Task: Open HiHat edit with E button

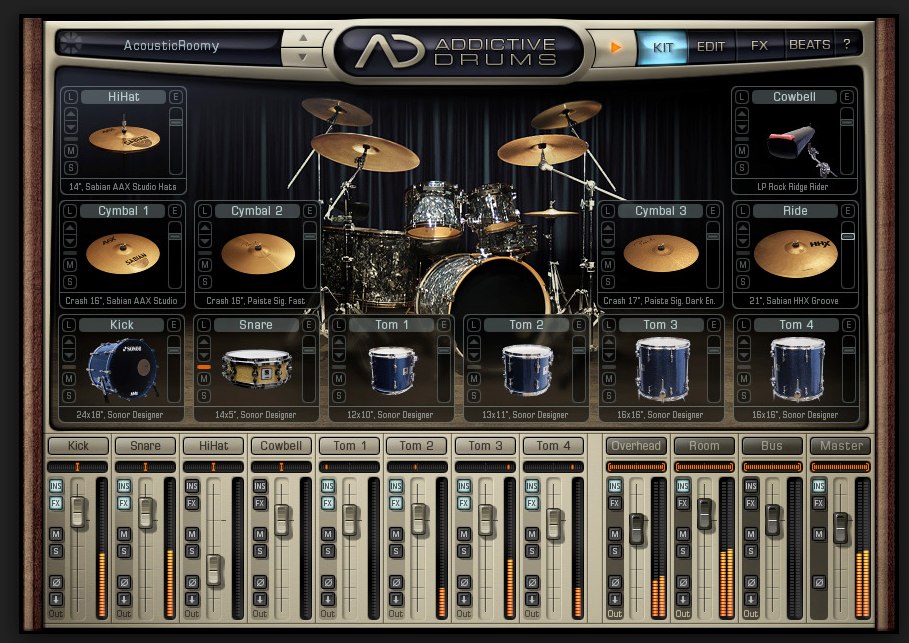Action: click(175, 97)
